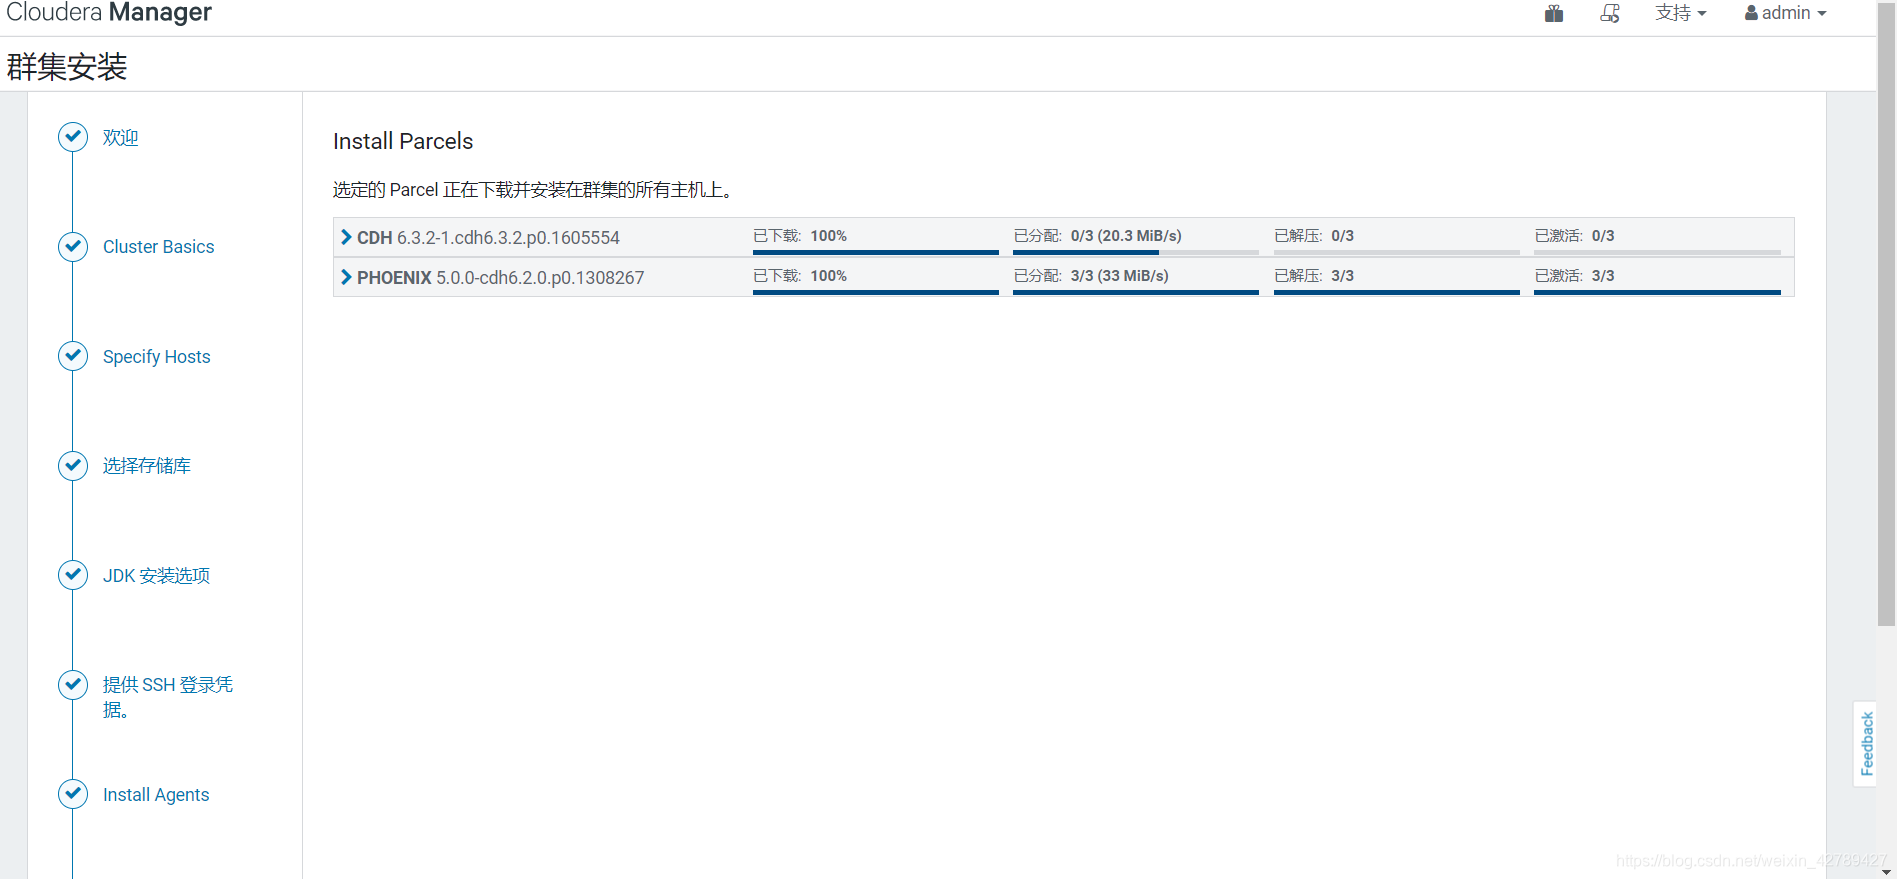This screenshot has height=879, width=1897.
Task: Click the page vertical scrollbar thumb
Action: (1886, 314)
